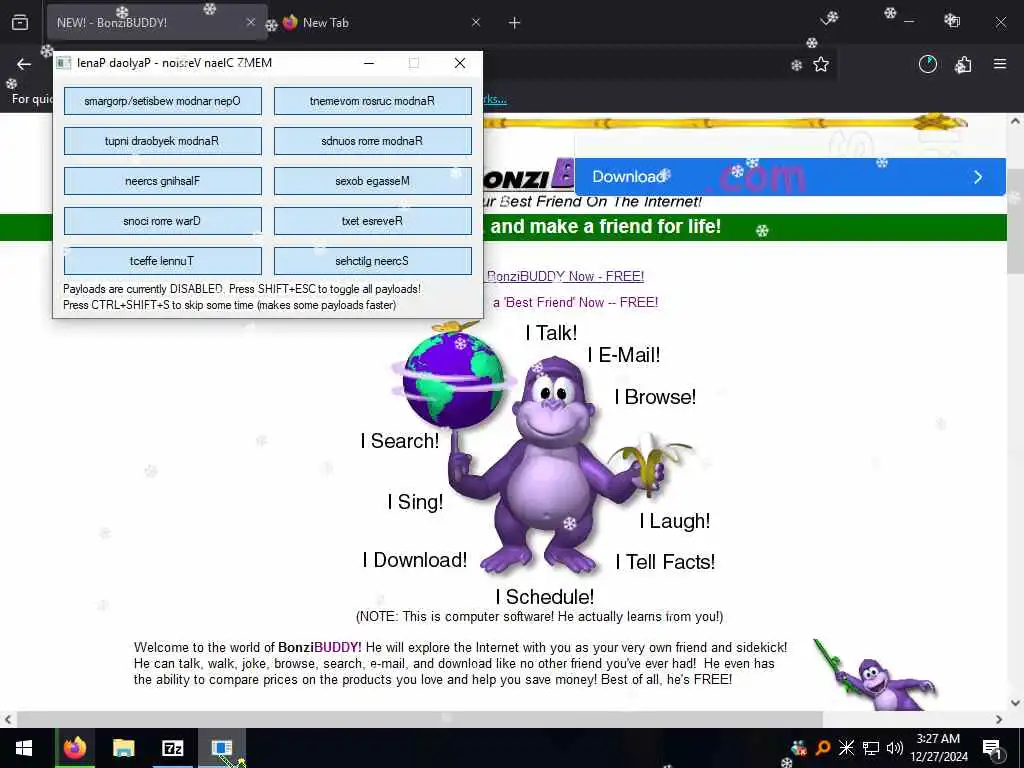Click the 'I E-Mail!' text

coord(624,355)
